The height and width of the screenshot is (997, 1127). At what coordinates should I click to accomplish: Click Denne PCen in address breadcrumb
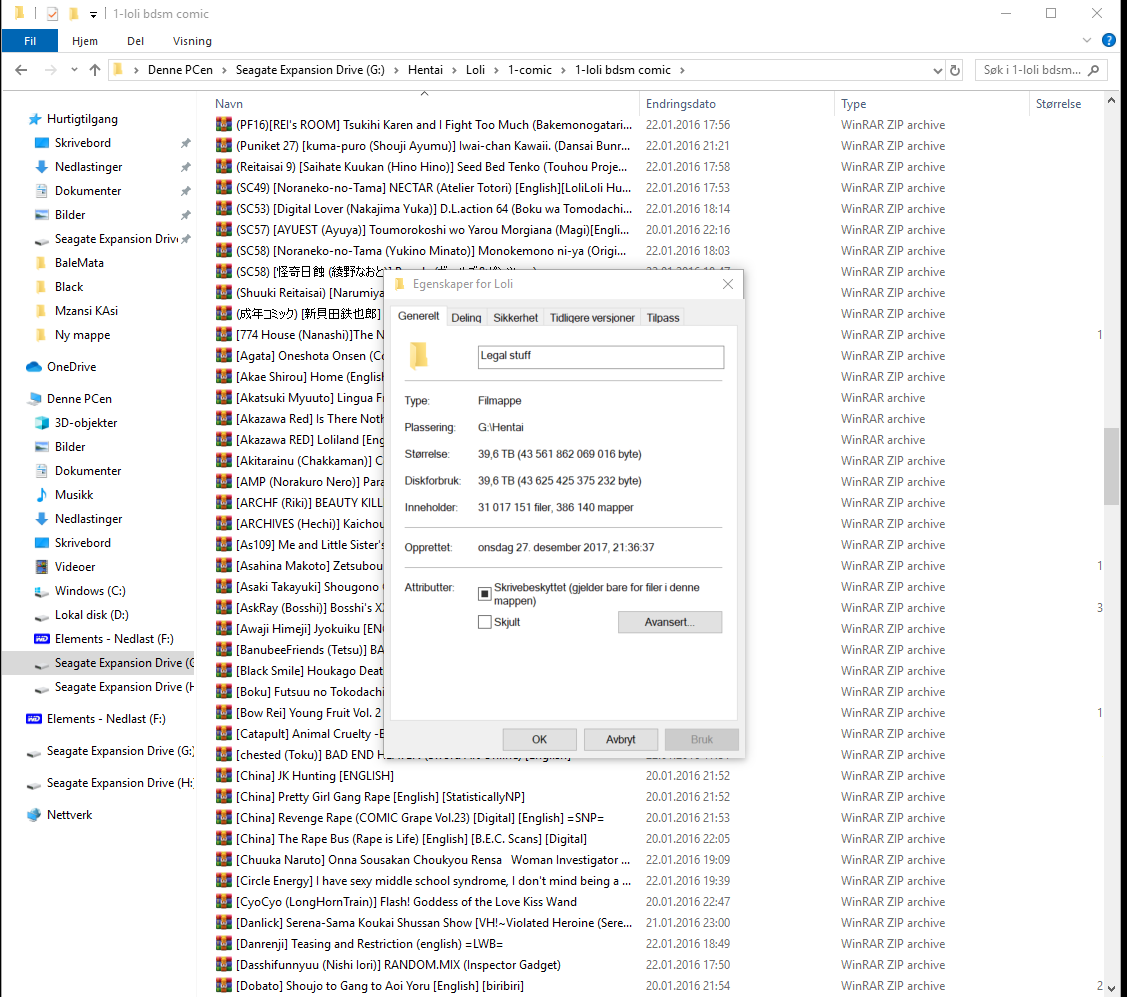click(x=180, y=70)
